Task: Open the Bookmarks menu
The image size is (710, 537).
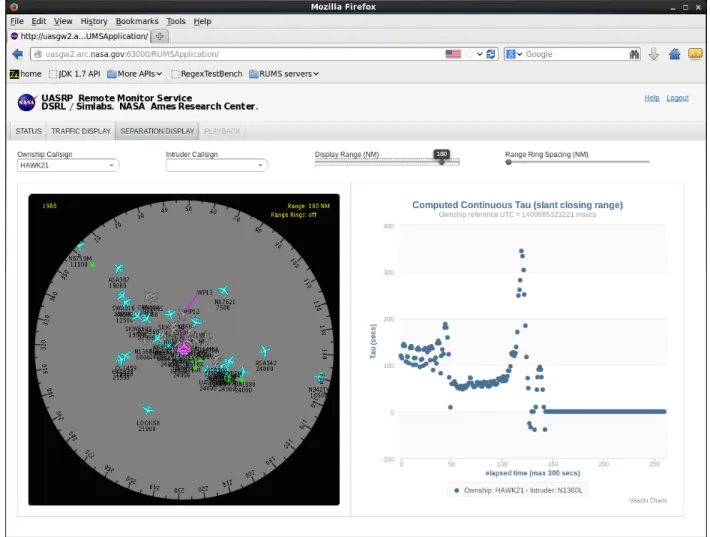Action: click(137, 21)
